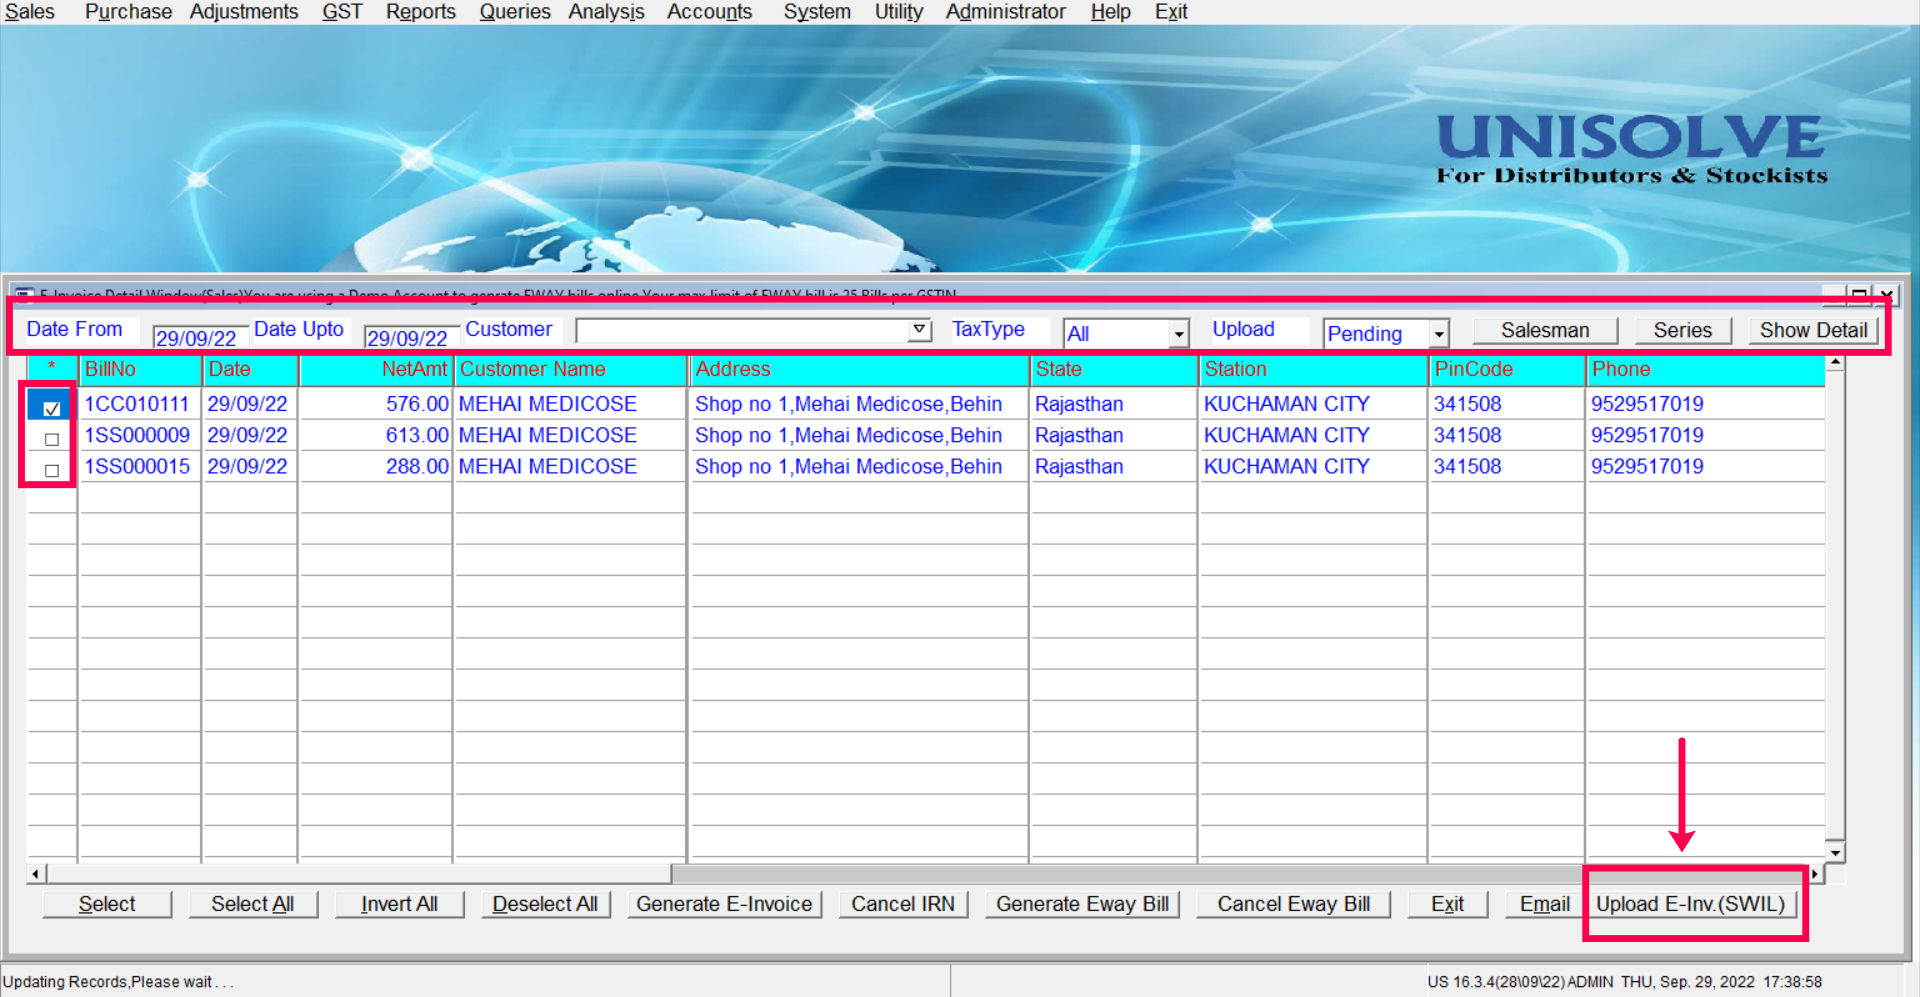Click the Date From input field
The width and height of the screenshot is (1920, 997).
pyautogui.click(x=200, y=337)
